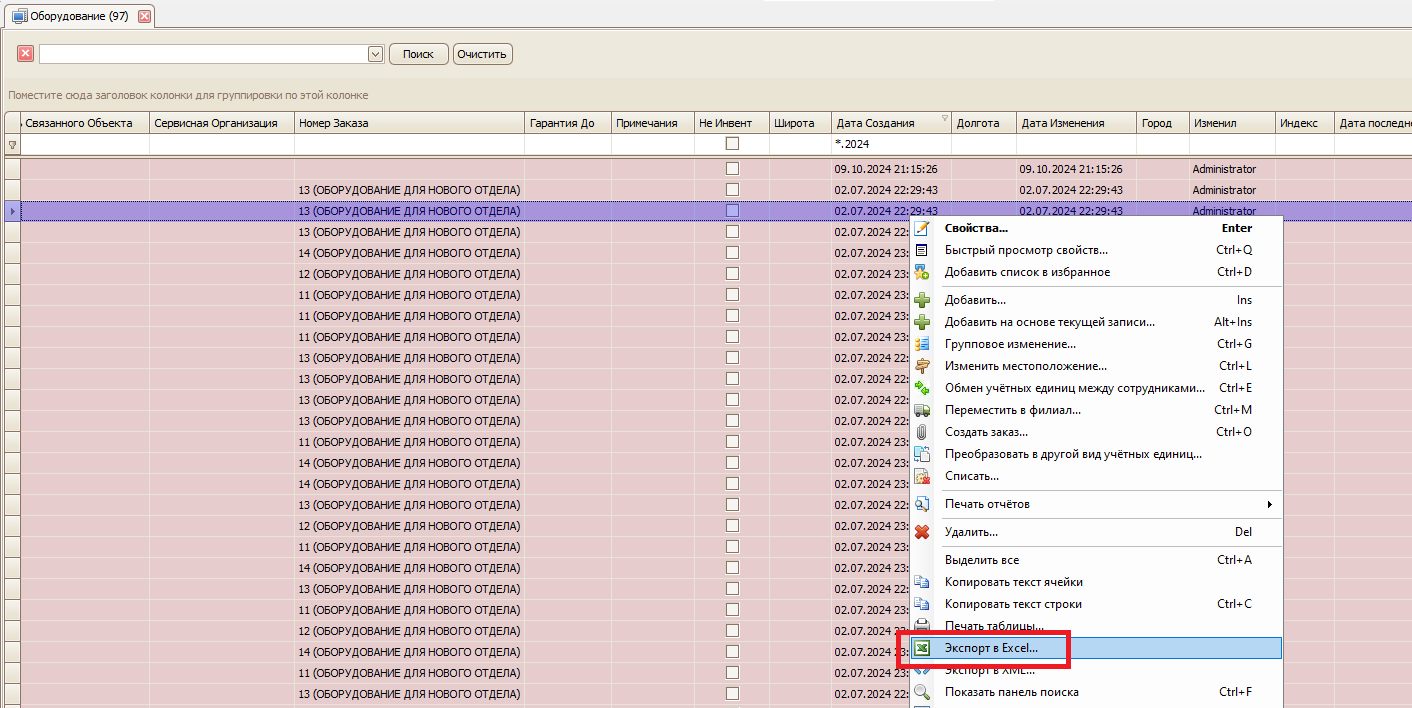The image size is (1412, 708).
Task: Click the magnifier icon for Показать панель поиска
Action: [922, 692]
